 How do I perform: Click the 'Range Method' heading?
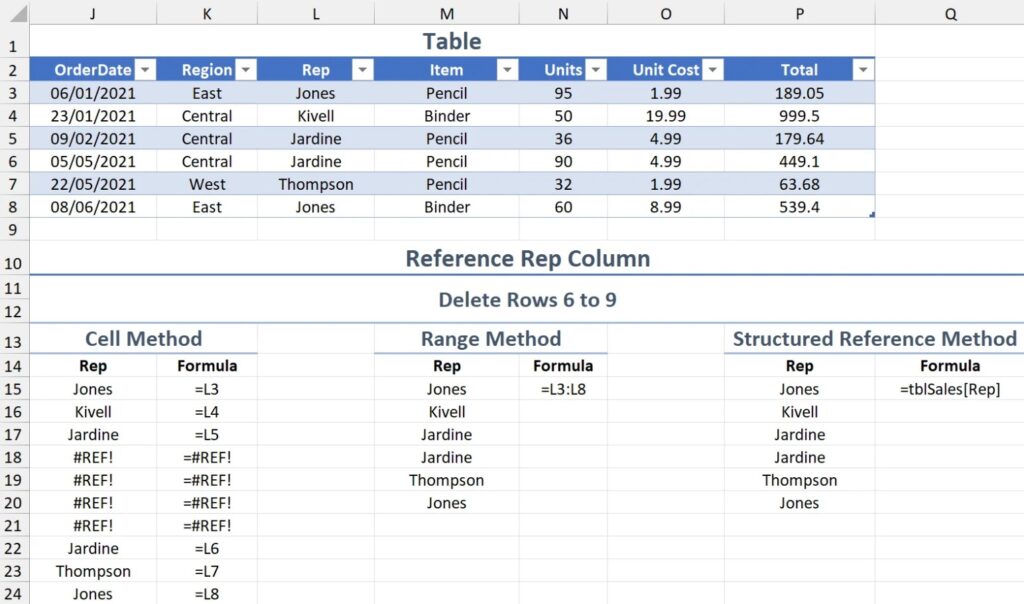(491, 338)
